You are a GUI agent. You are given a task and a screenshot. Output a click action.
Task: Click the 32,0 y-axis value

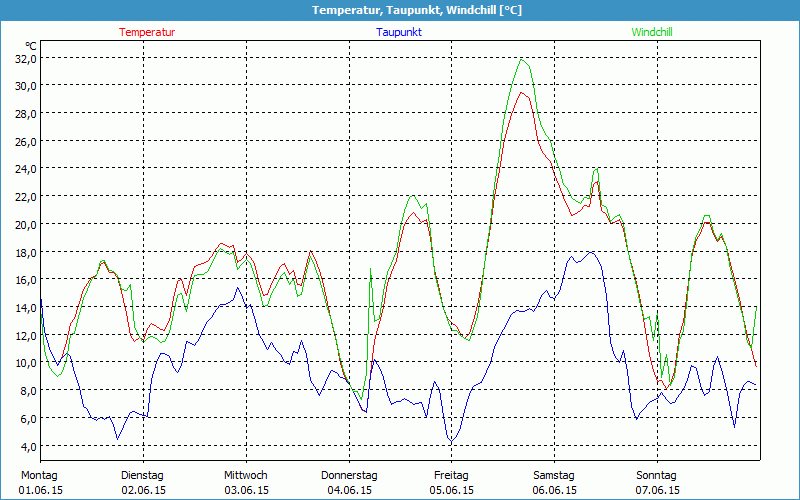coord(26,59)
